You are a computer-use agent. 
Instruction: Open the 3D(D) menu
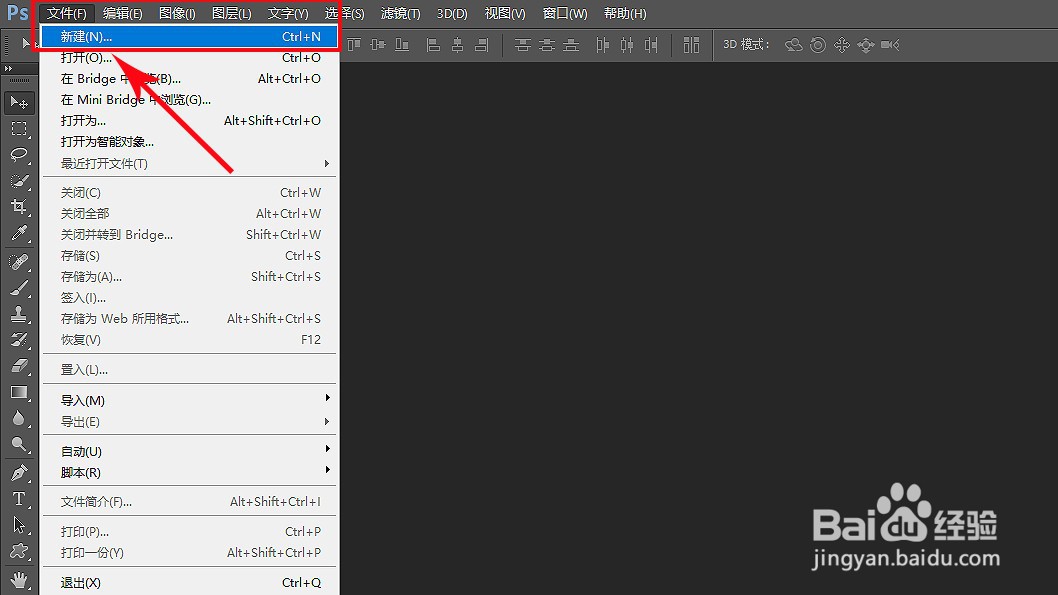[x=452, y=13]
